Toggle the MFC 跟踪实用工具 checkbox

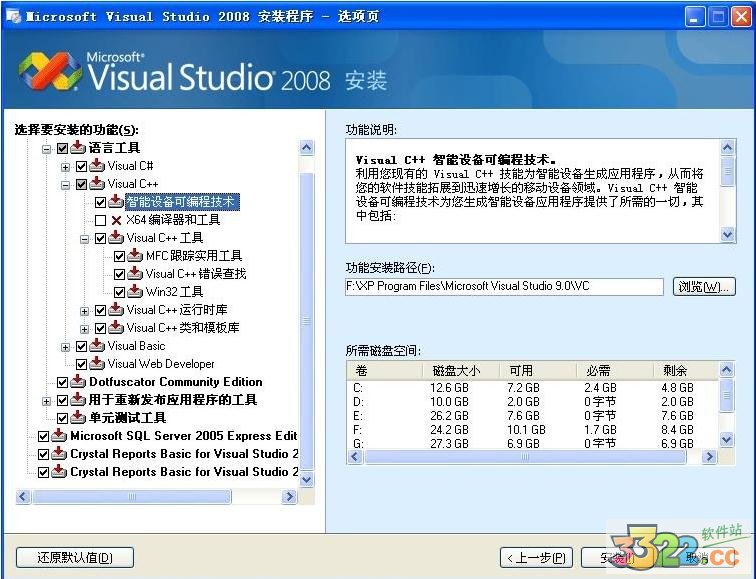pos(120,256)
